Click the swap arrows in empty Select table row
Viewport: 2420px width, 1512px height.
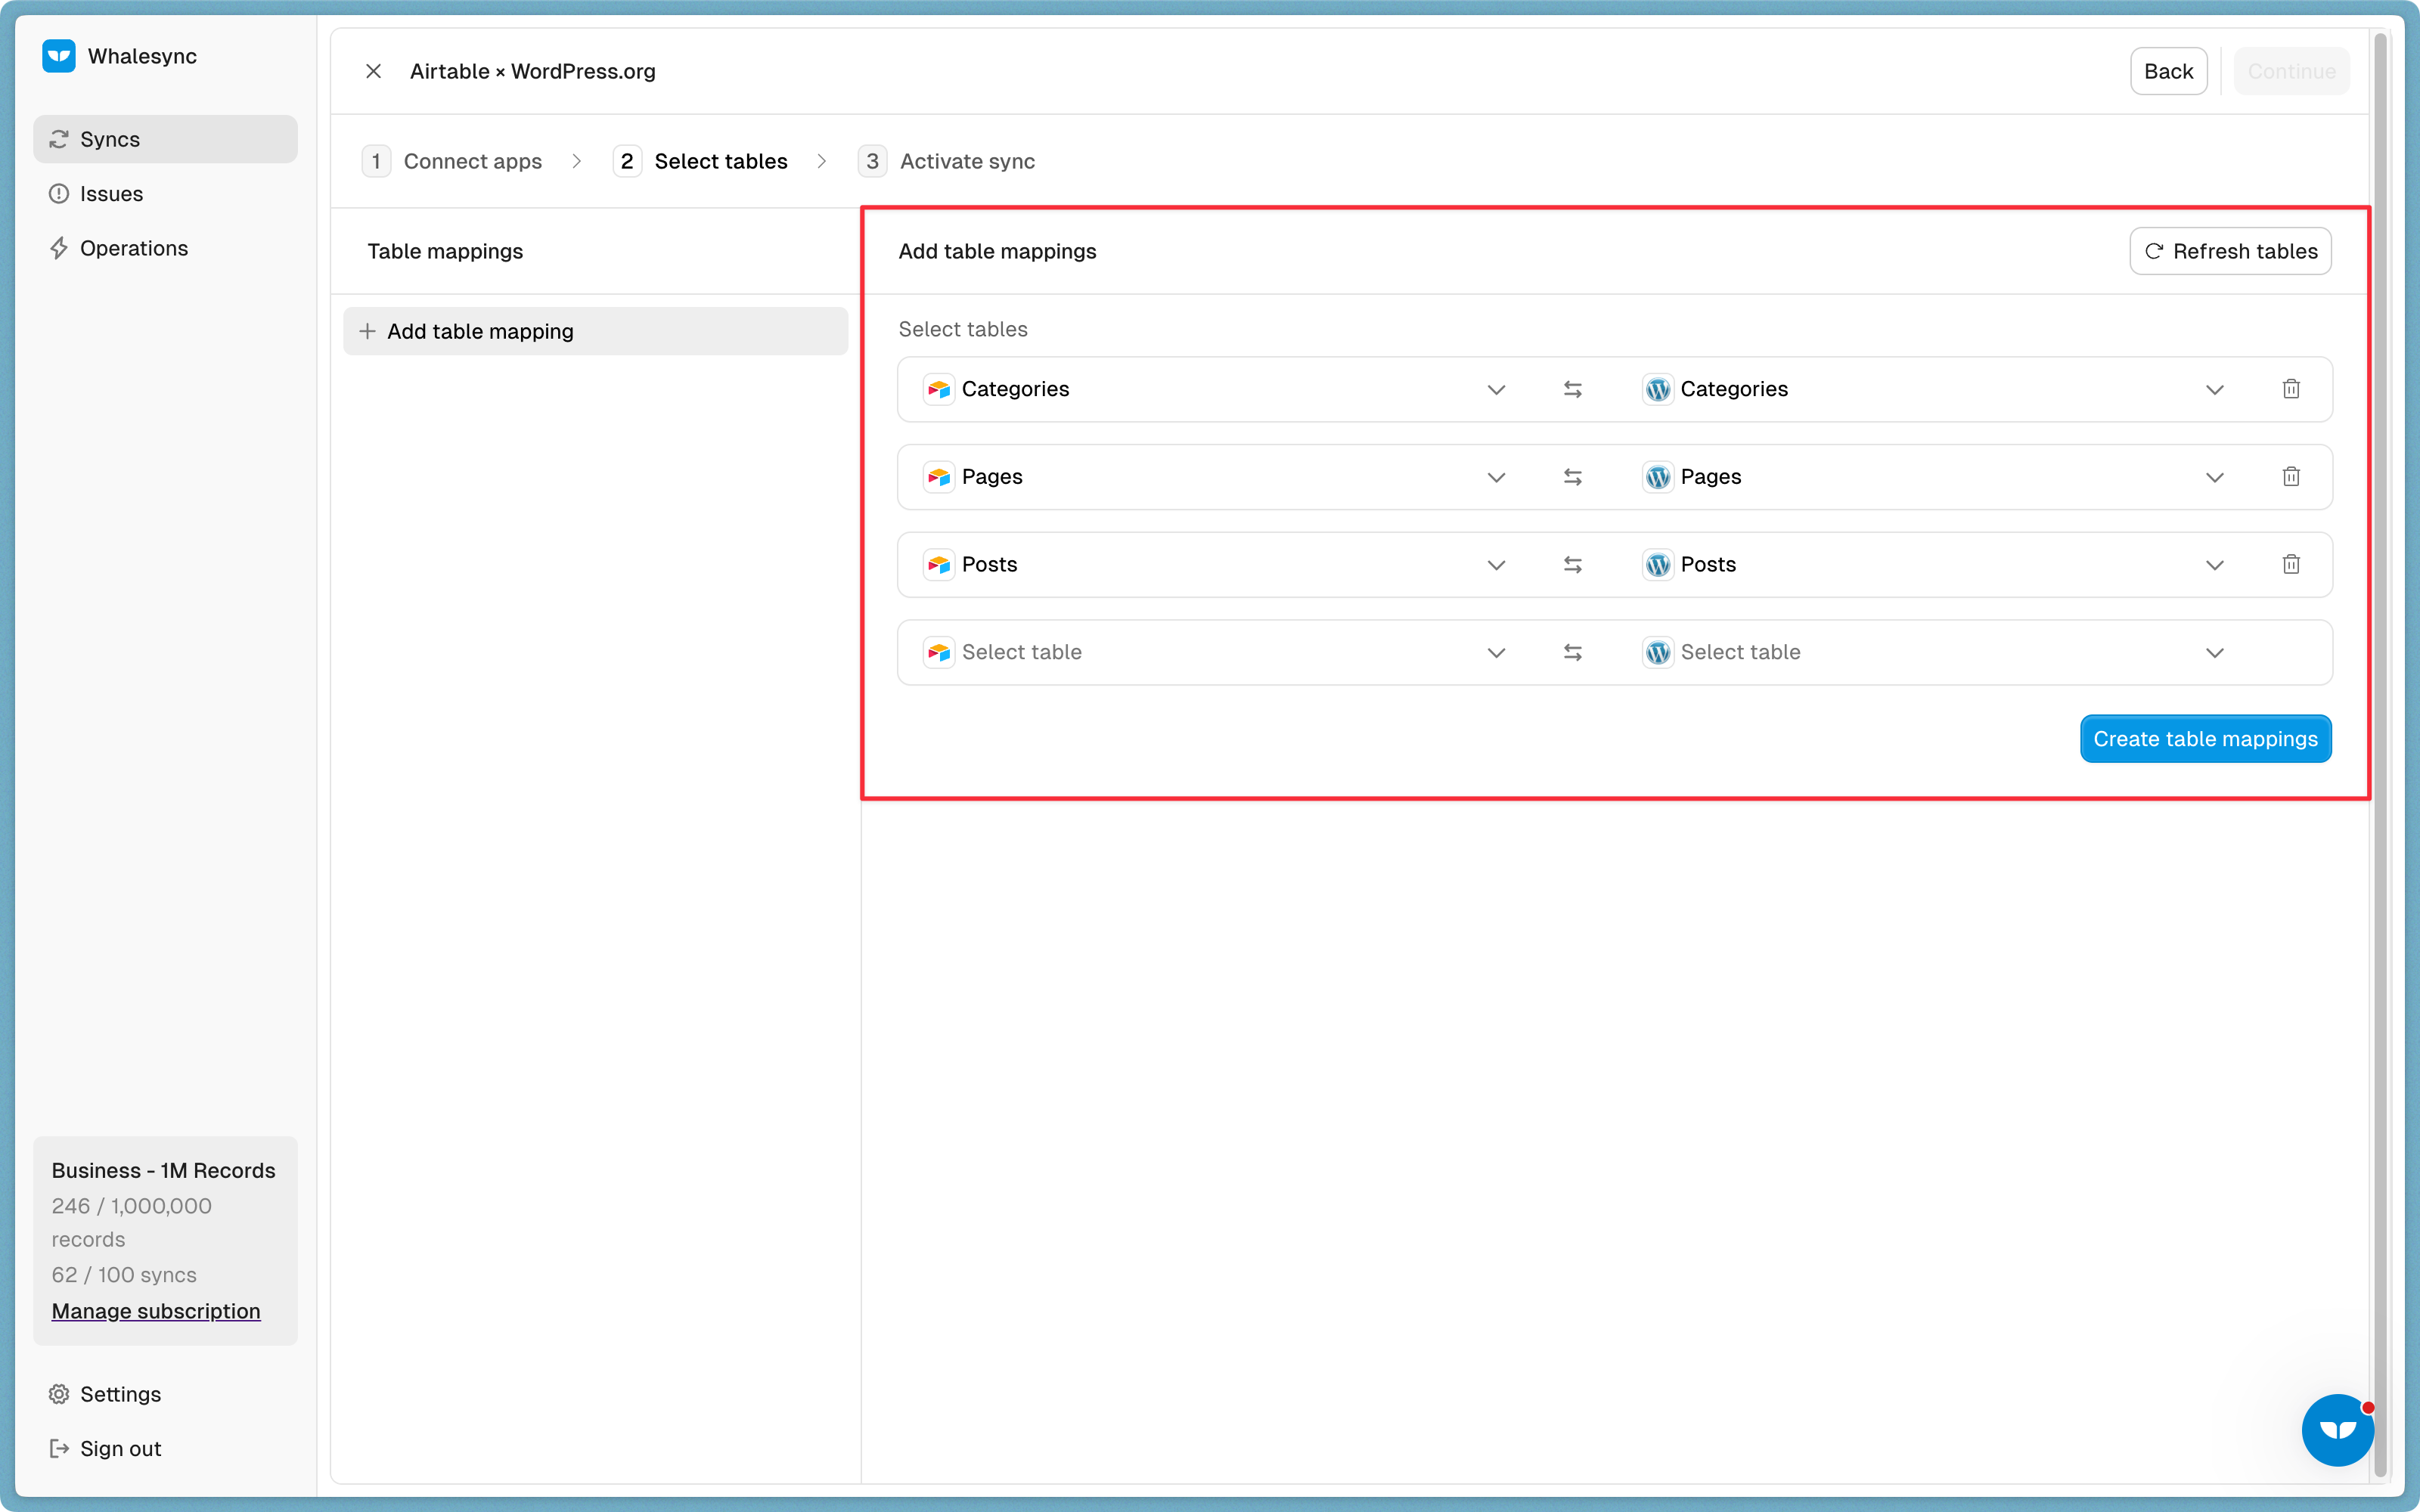[1572, 653]
